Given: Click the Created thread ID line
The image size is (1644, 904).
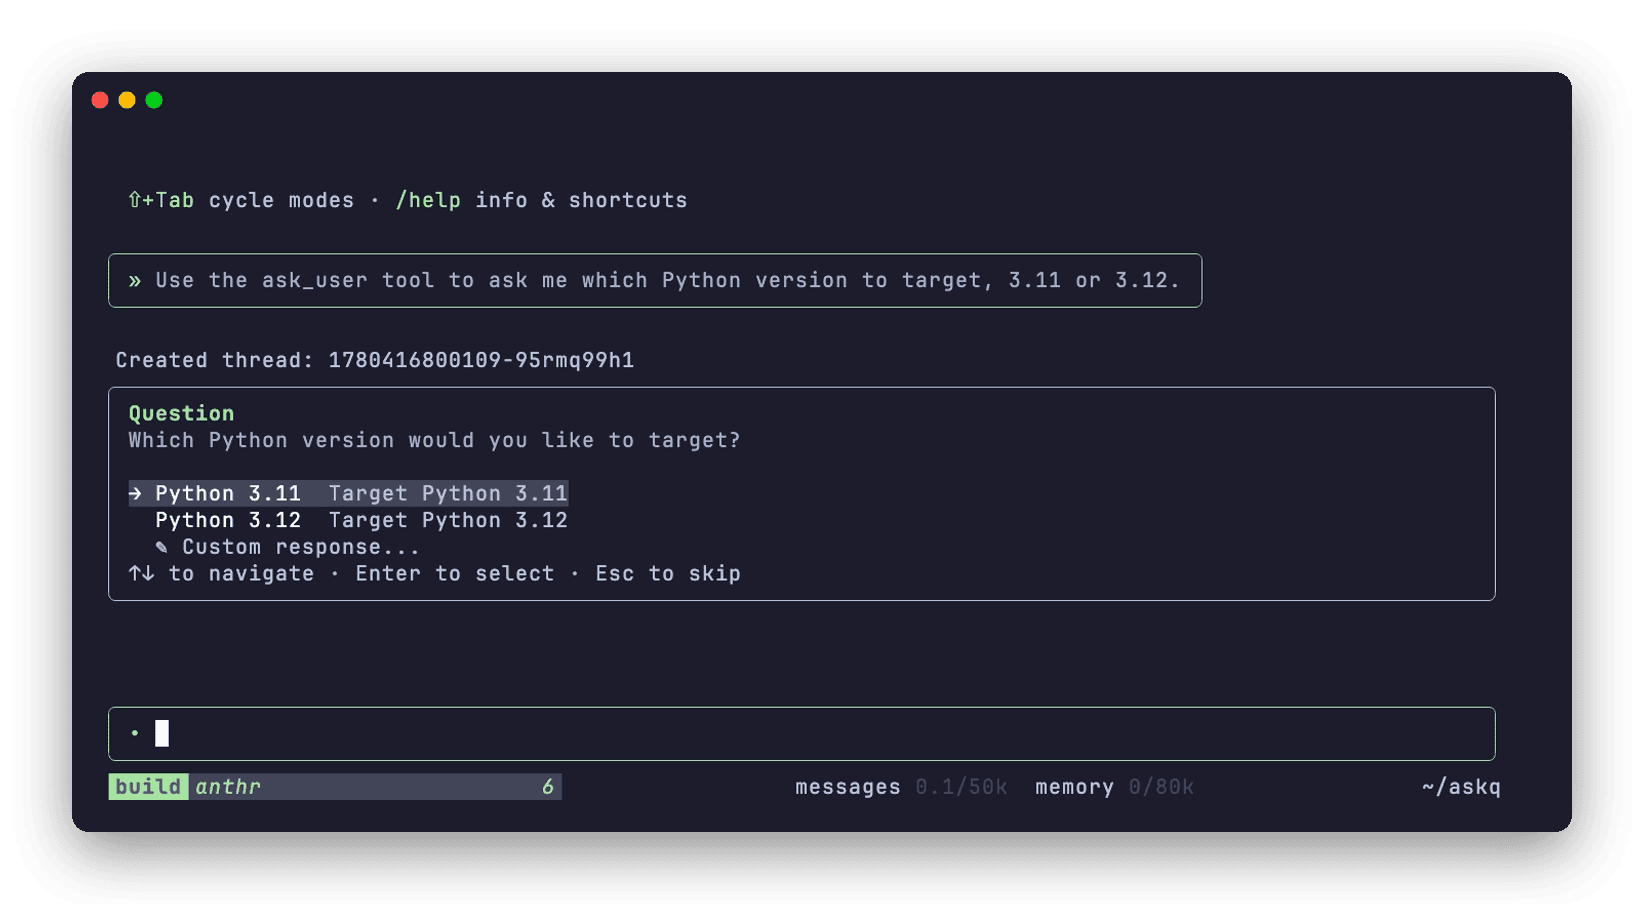Looking at the screenshot, I should [375, 360].
